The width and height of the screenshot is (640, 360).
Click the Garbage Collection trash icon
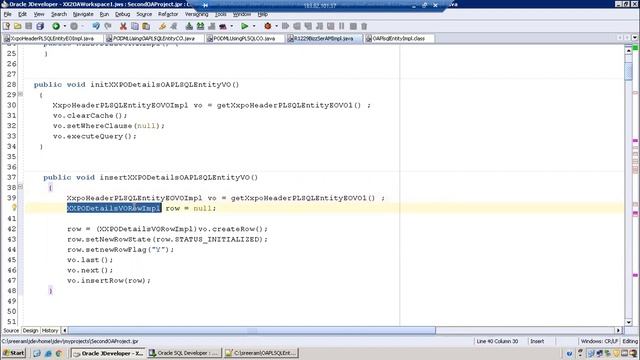pos(364,26)
